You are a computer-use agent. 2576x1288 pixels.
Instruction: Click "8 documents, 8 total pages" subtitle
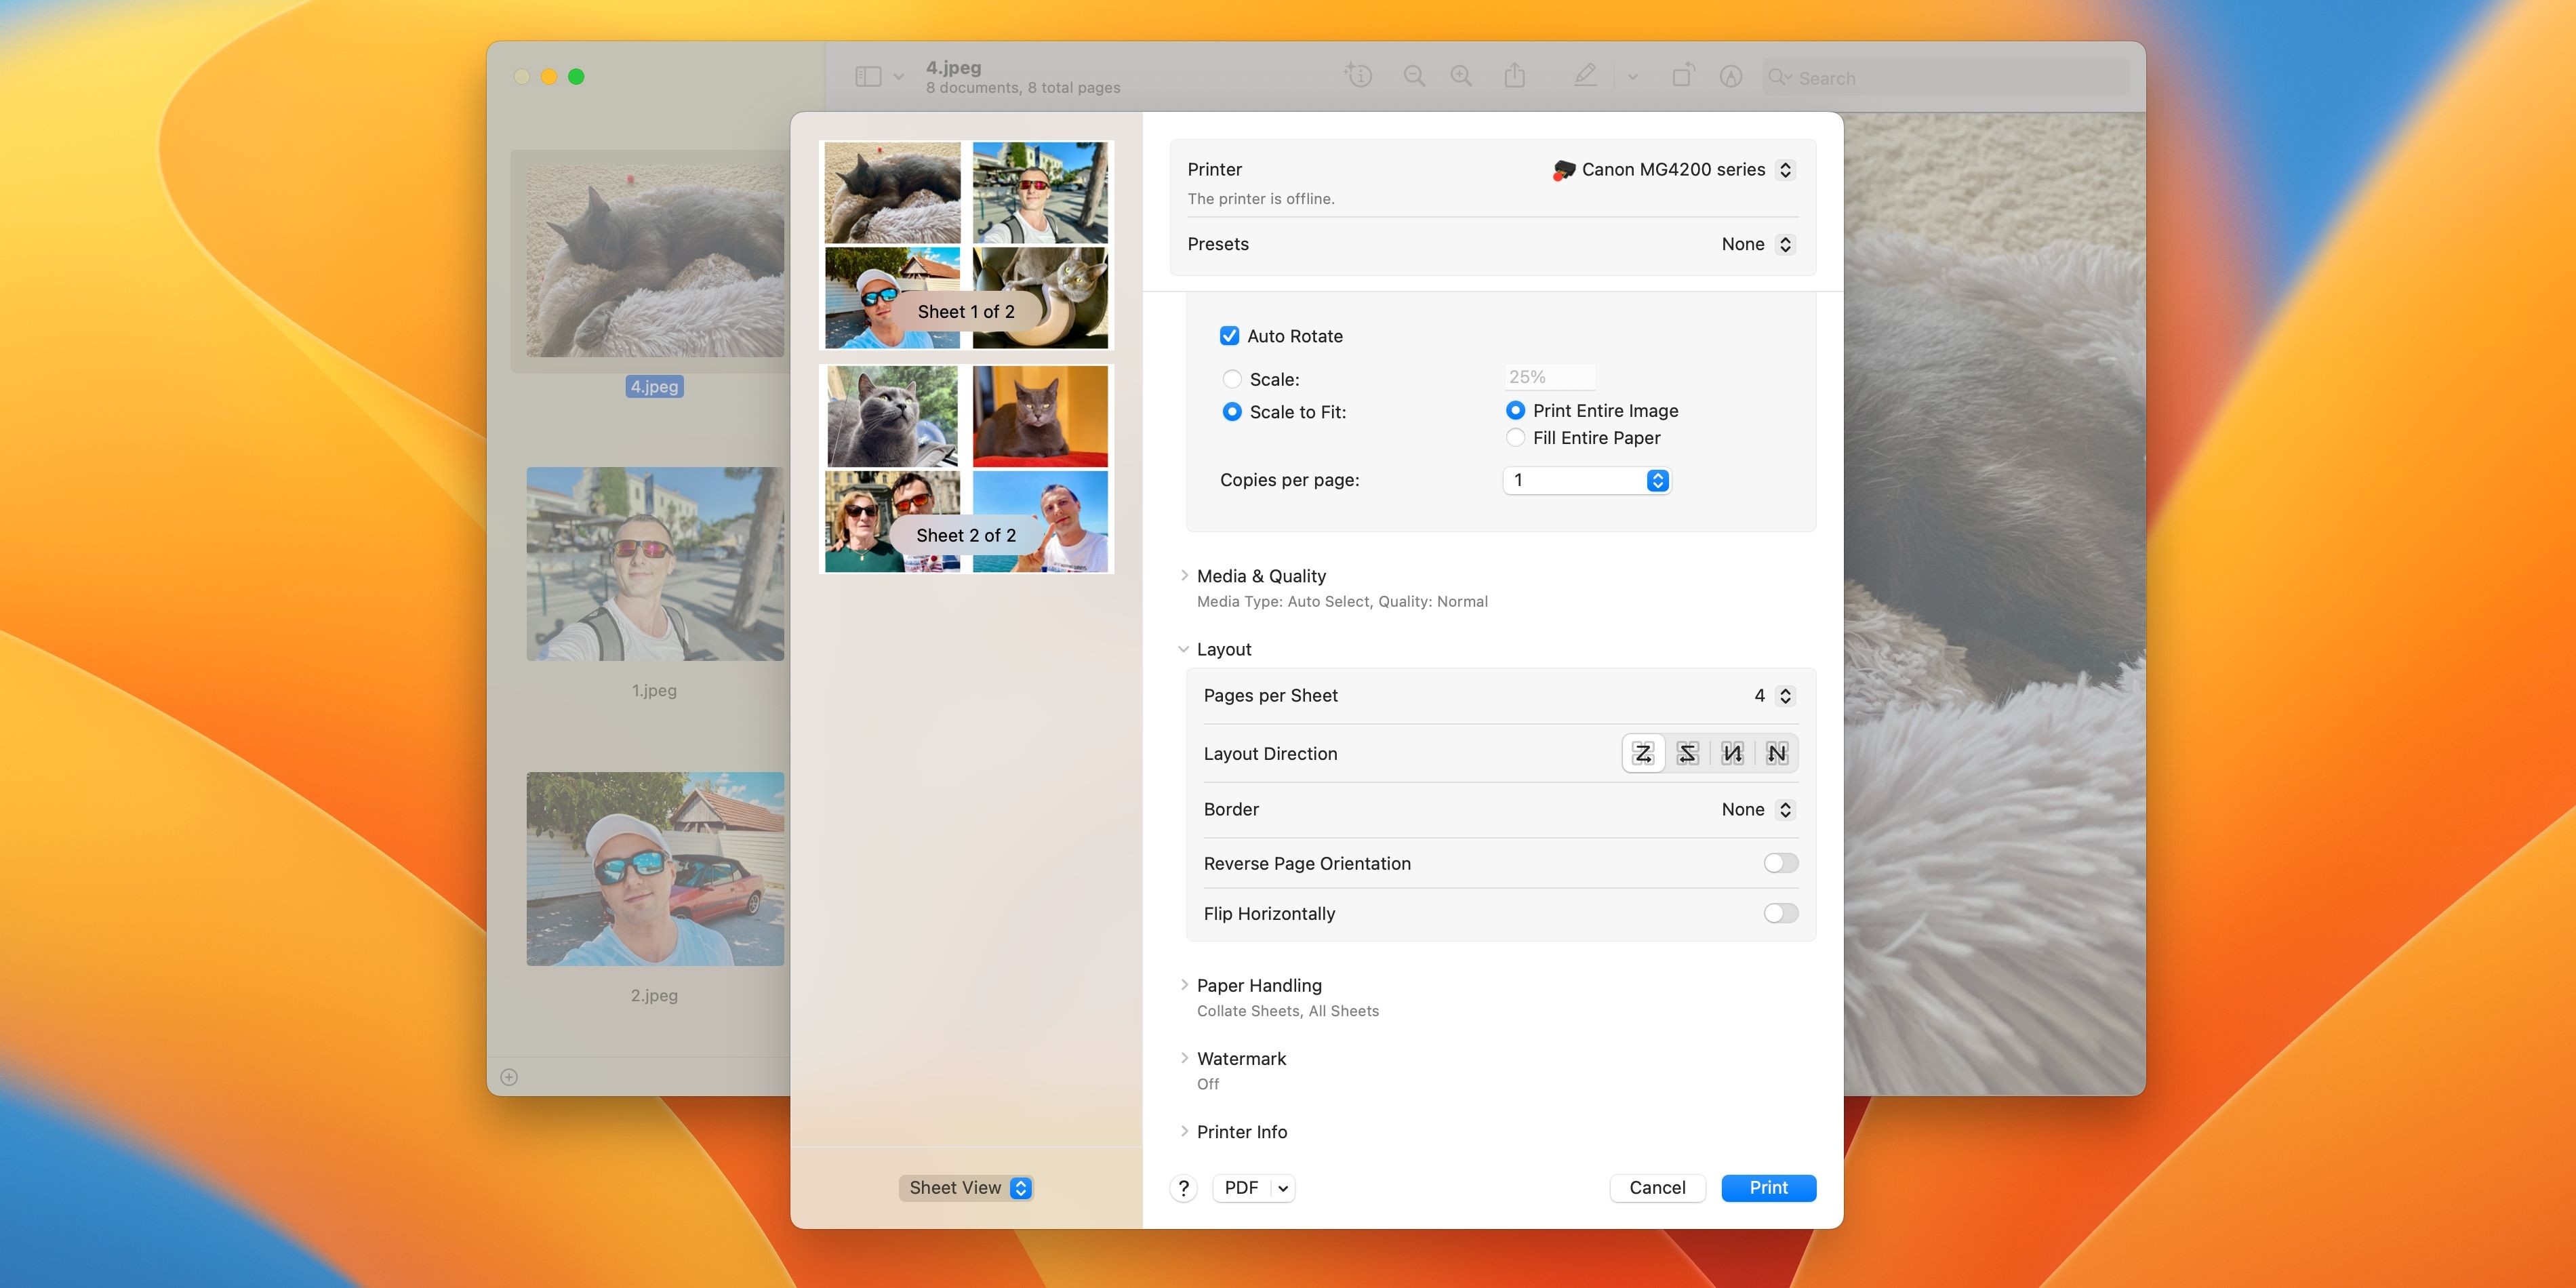[x=1023, y=88]
